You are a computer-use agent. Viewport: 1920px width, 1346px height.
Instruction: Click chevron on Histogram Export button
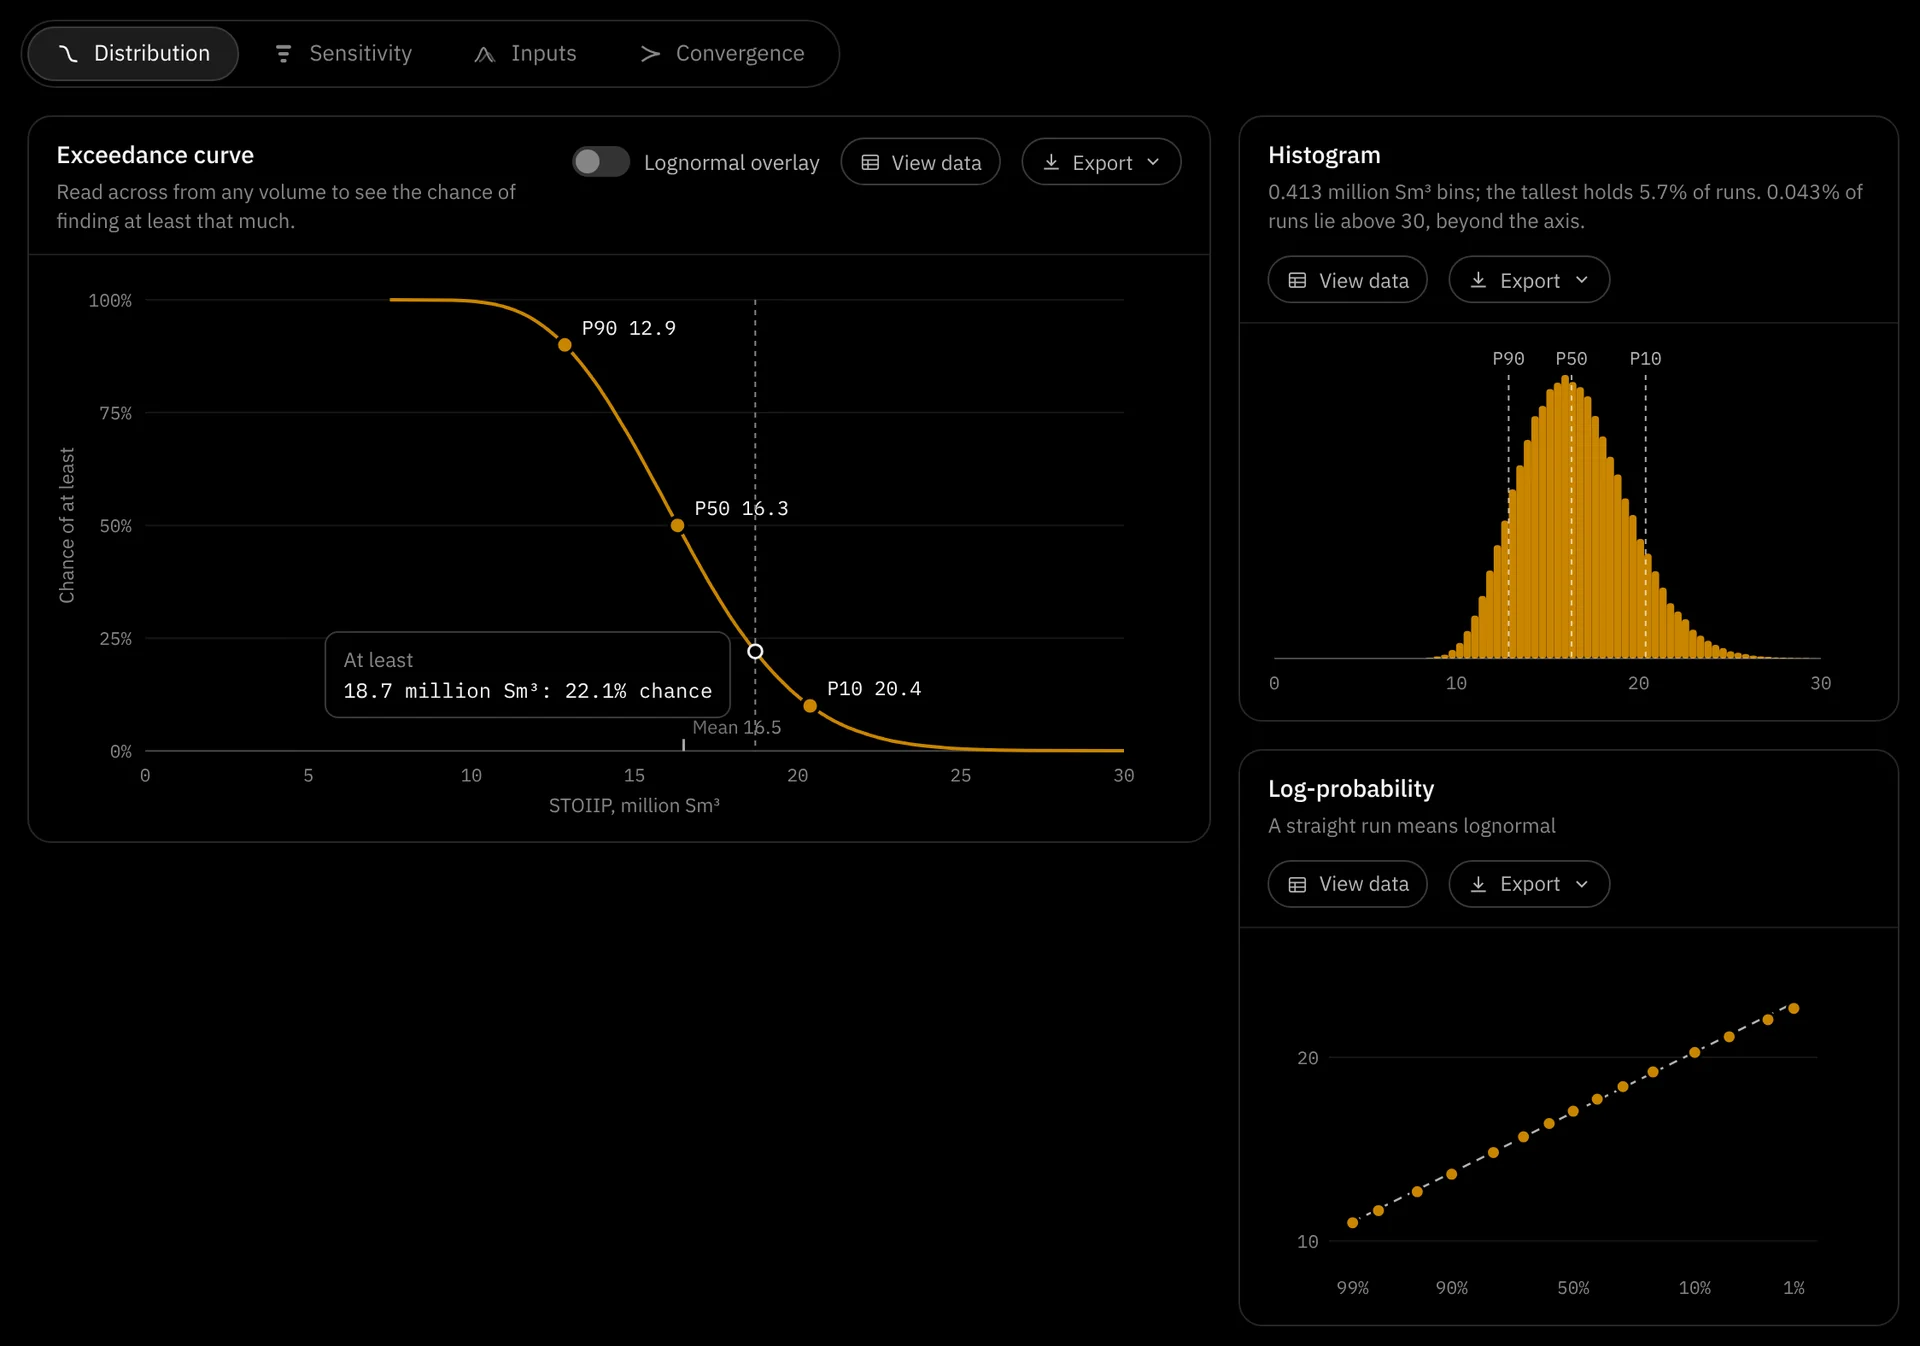click(x=1581, y=280)
